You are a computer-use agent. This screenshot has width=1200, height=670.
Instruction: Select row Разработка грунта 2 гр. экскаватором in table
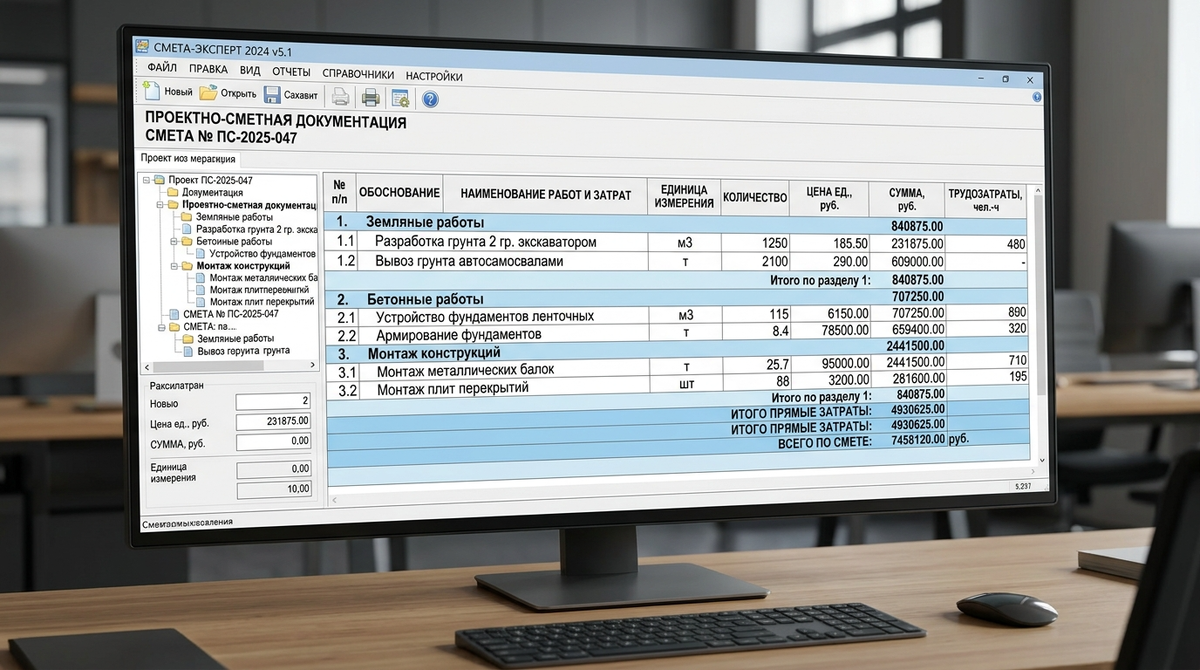(677, 243)
